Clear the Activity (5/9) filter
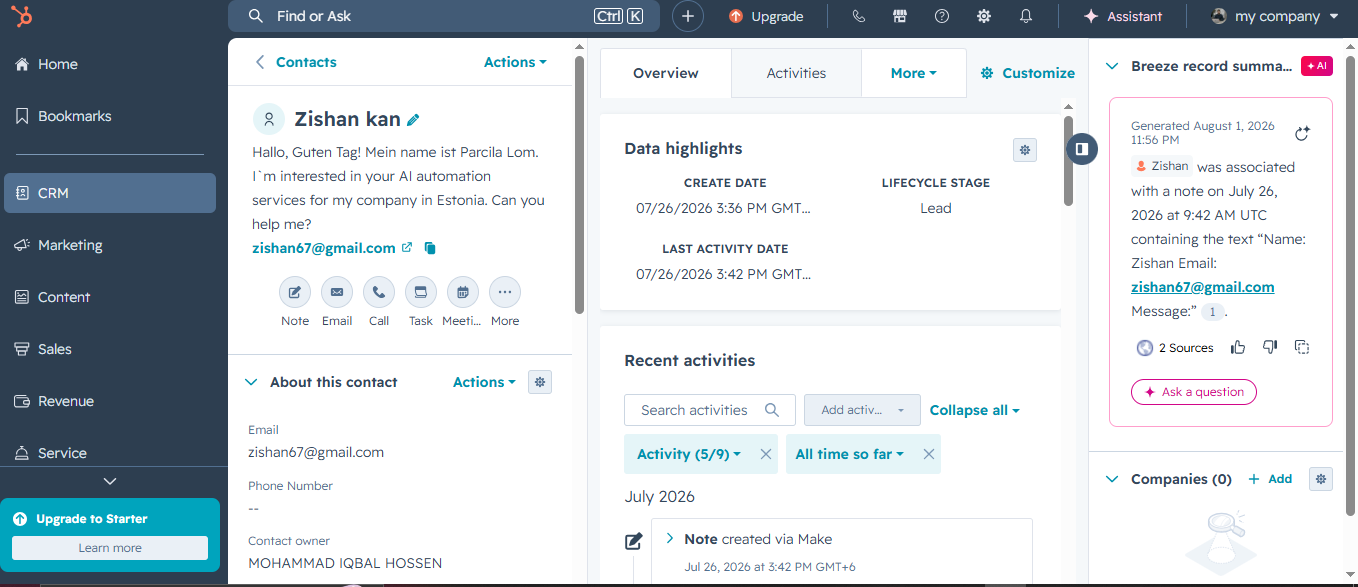Viewport: 1358px width, 587px height. pos(766,454)
